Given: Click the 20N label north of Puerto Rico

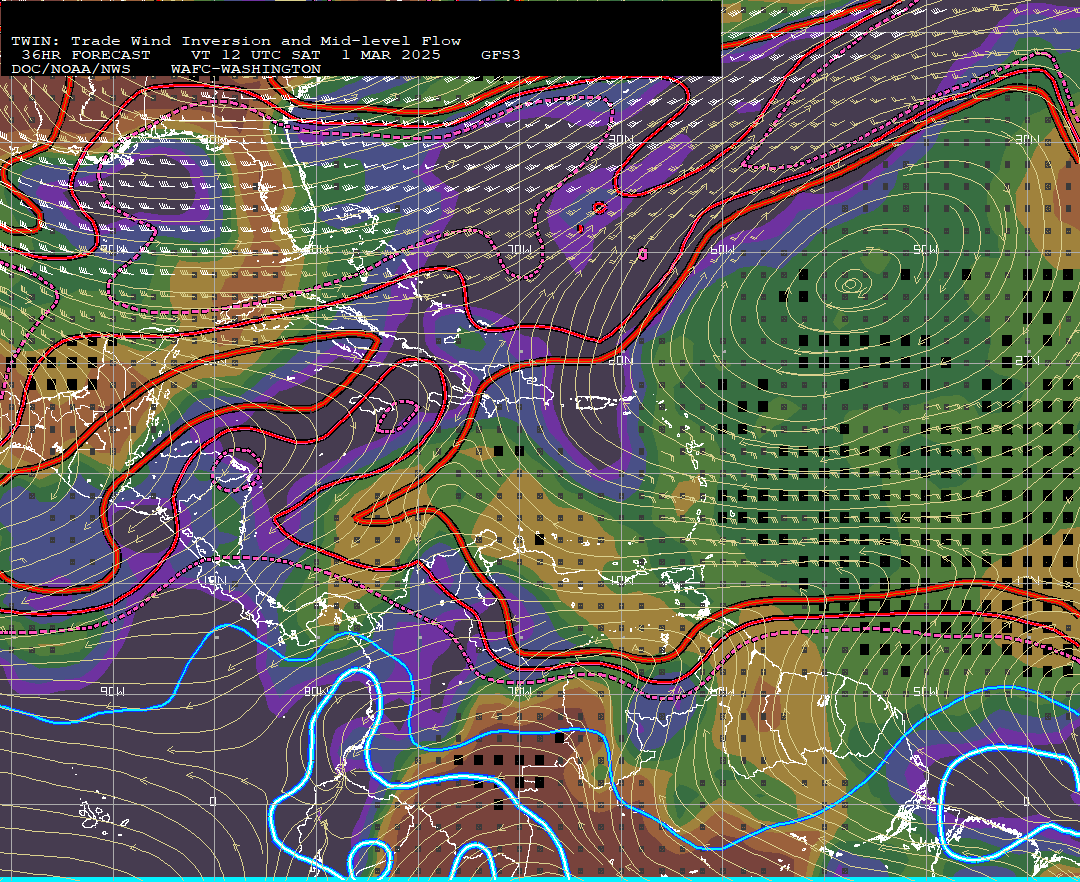Looking at the screenshot, I should coord(621,360).
